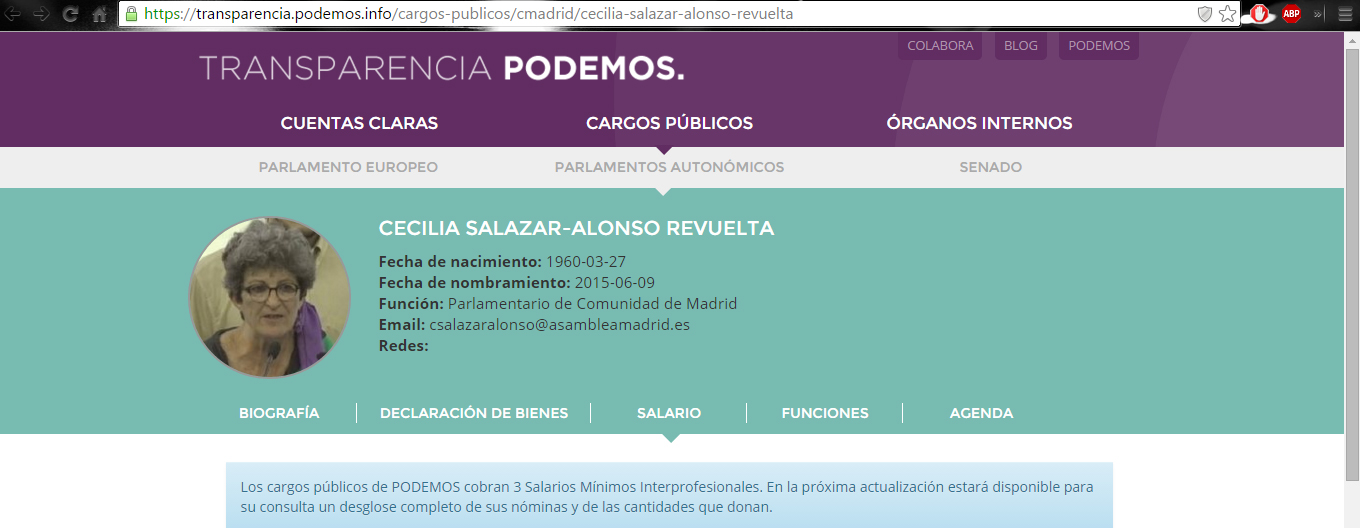The width and height of the screenshot is (1360, 528).
Task: Switch to DECLARACIÓN DE BIENES tab
Action: [x=474, y=413]
